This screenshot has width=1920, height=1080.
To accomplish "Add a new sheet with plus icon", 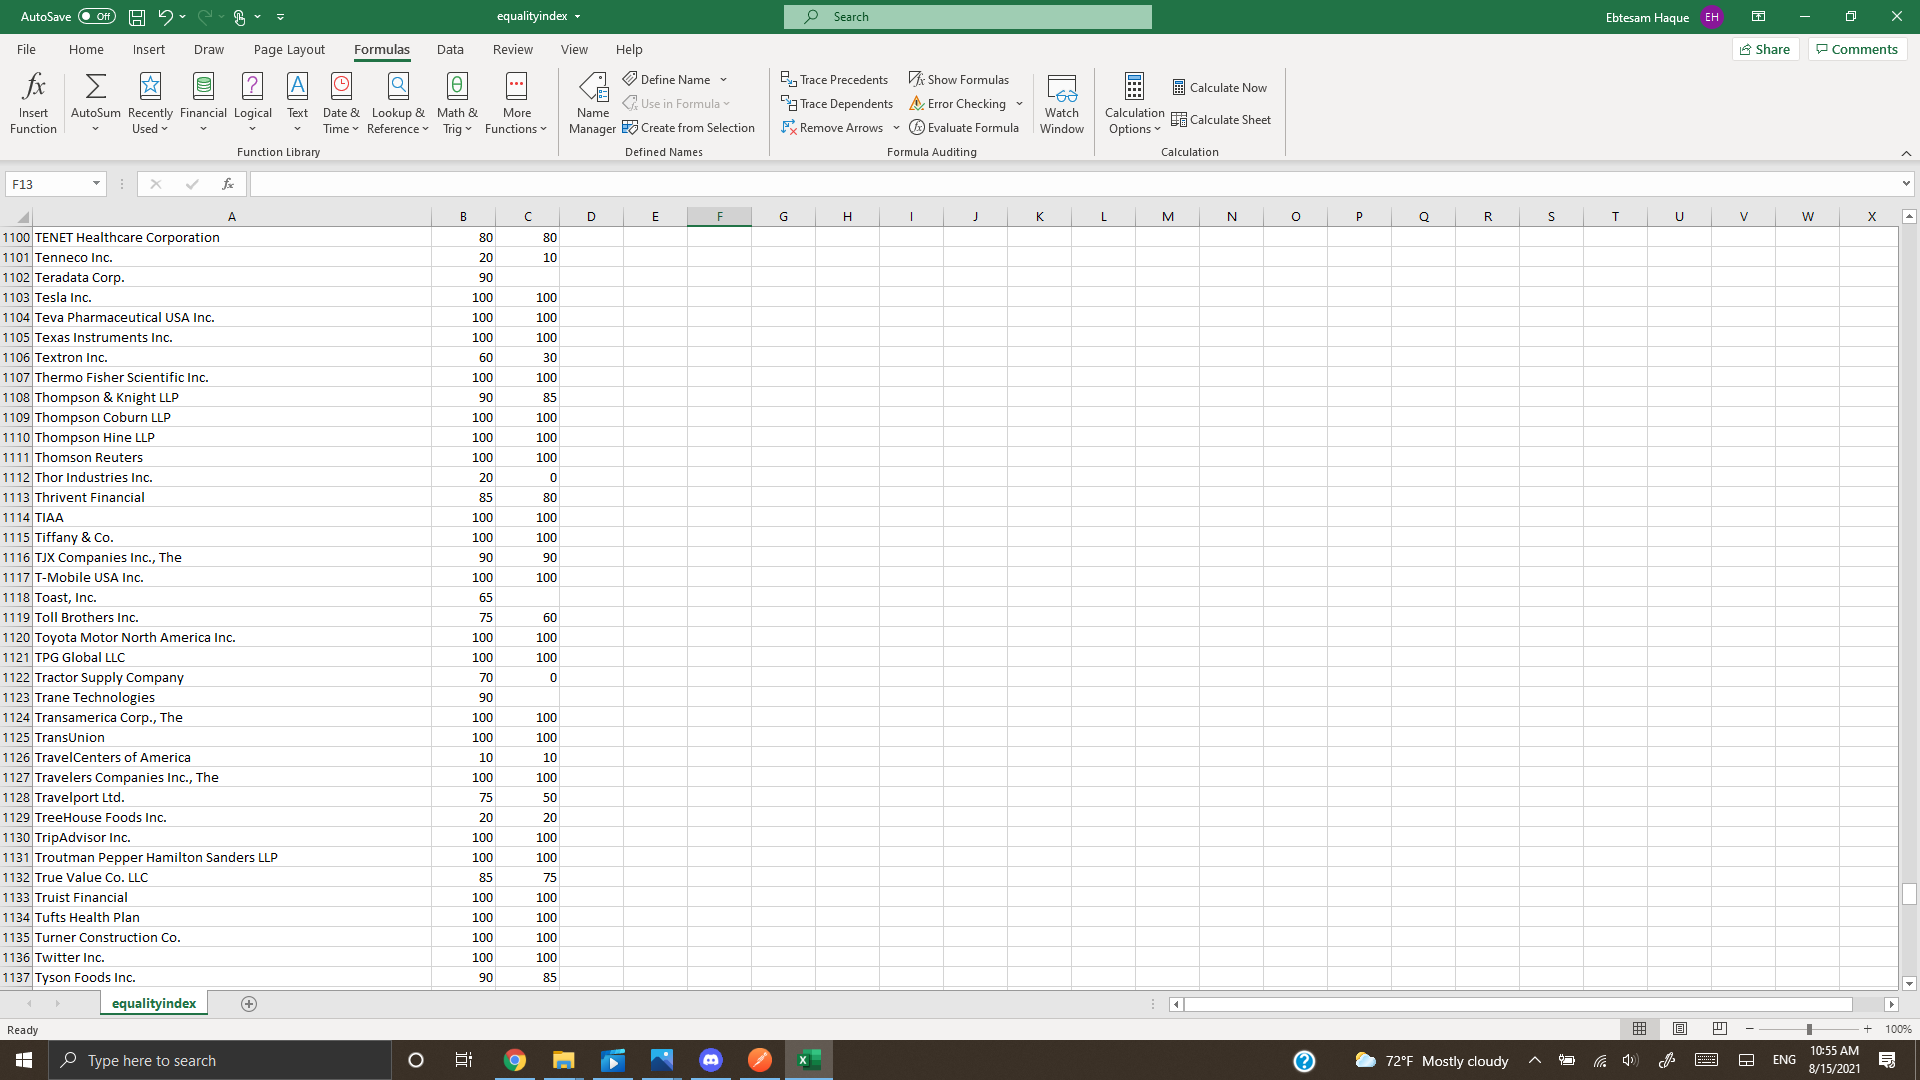I will coord(249,1003).
